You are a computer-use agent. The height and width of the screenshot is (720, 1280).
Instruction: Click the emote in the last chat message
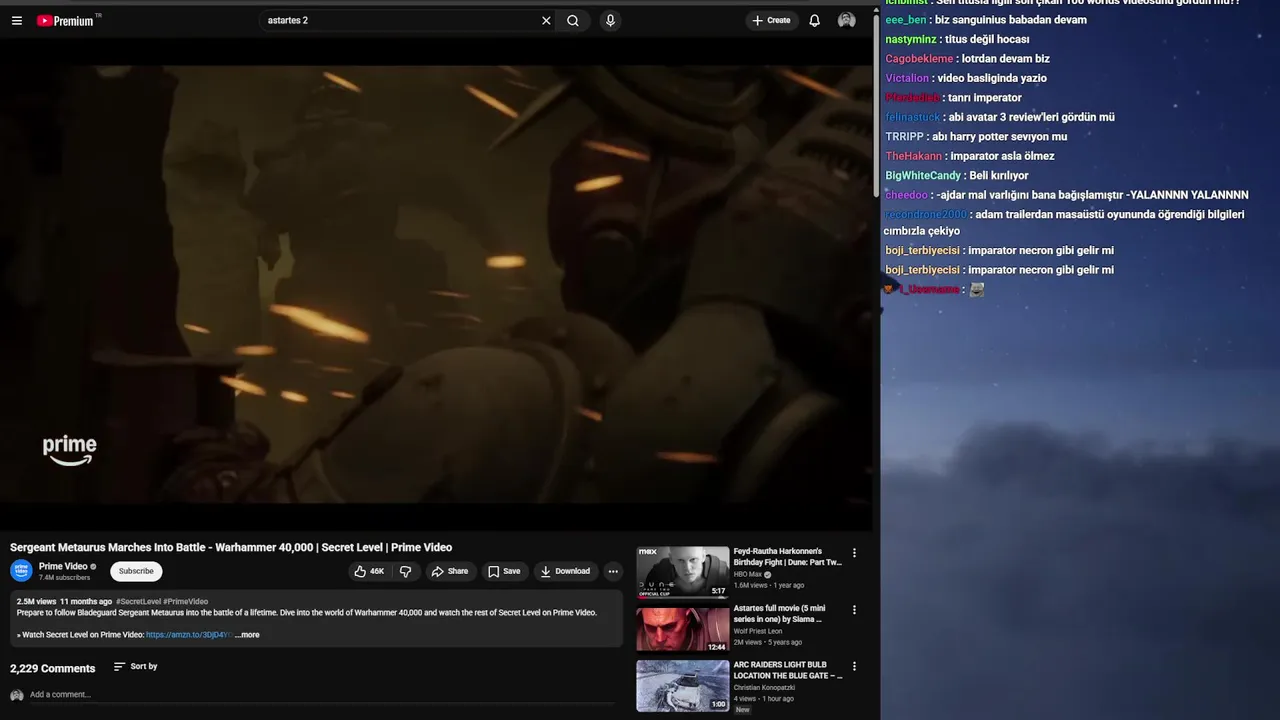click(x=977, y=289)
